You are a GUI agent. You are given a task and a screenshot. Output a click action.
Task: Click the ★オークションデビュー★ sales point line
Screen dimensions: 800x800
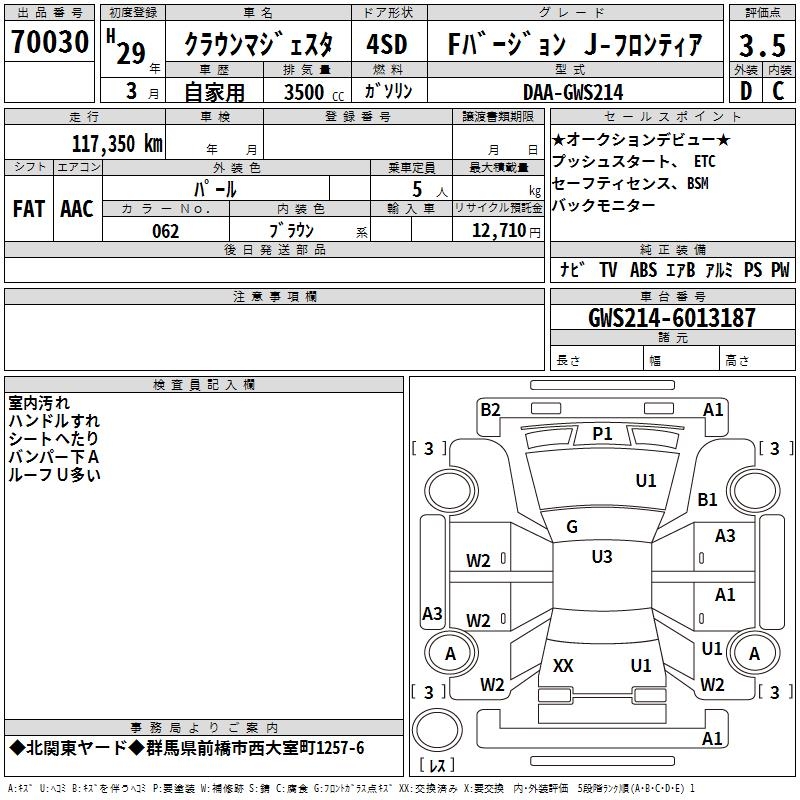pyautogui.click(x=641, y=139)
